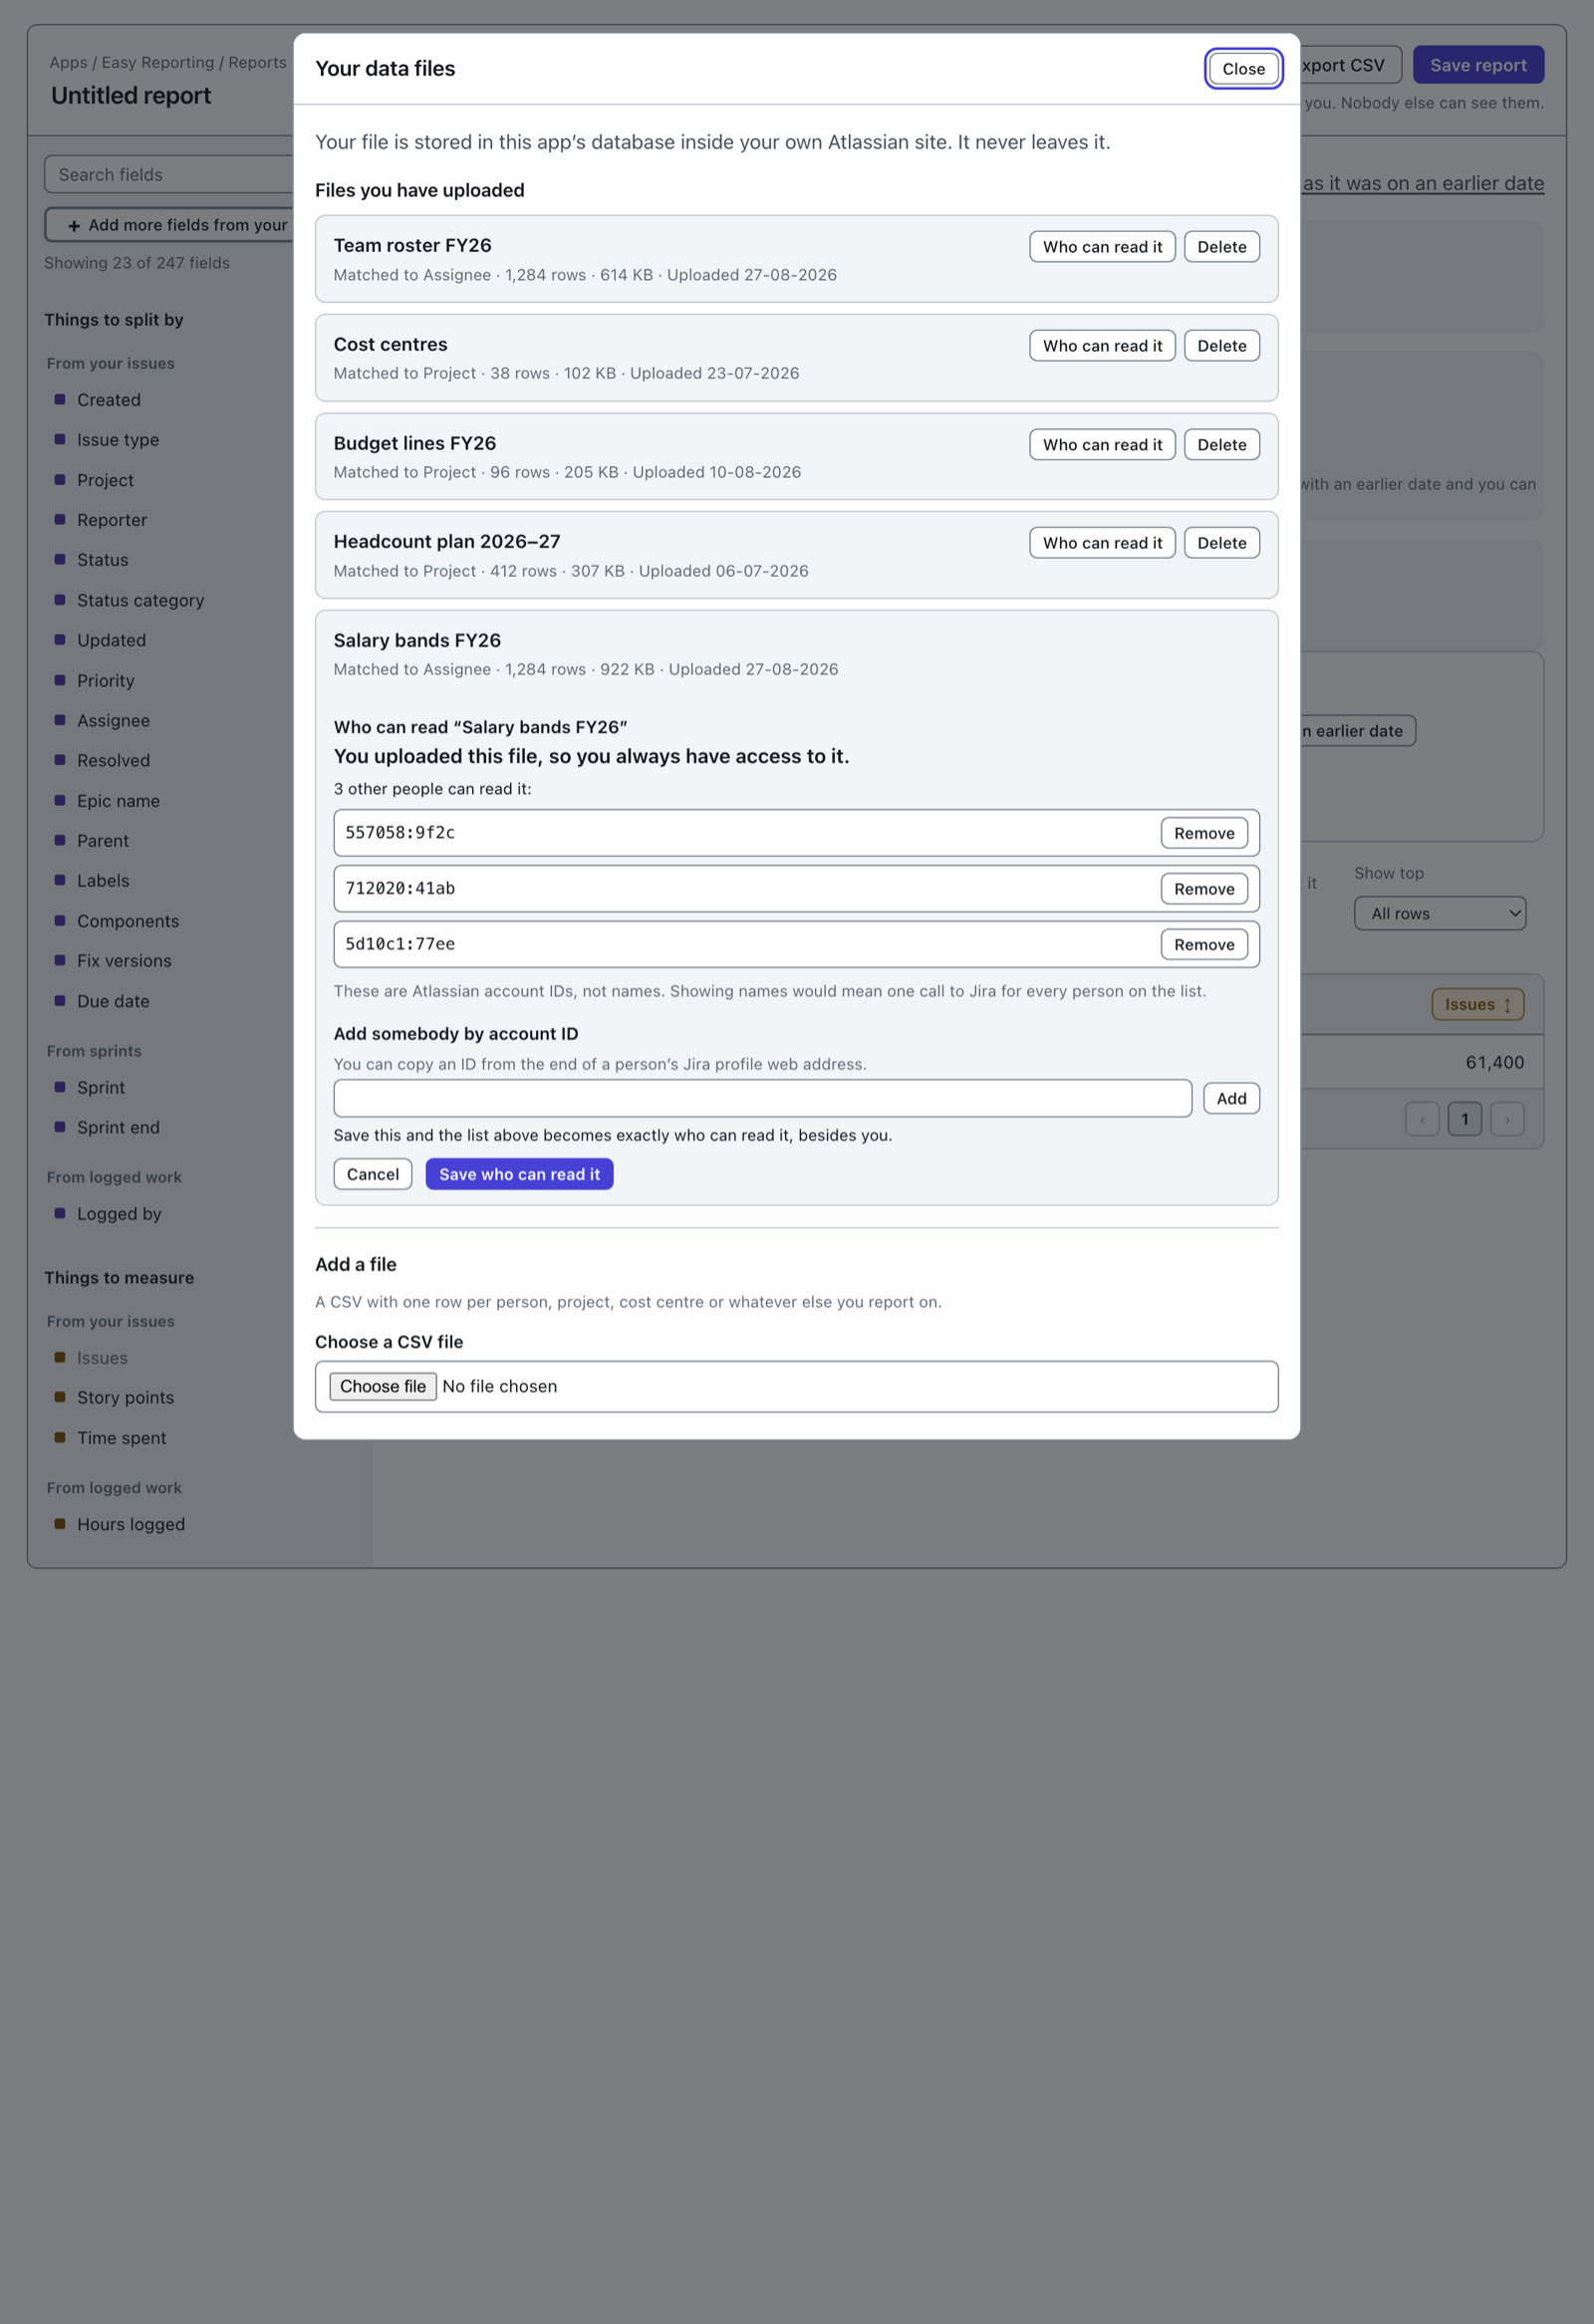The width and height of the screenshot is (1594, 2324).
Task: Select the Issue type field
Action: pos(118,440)
